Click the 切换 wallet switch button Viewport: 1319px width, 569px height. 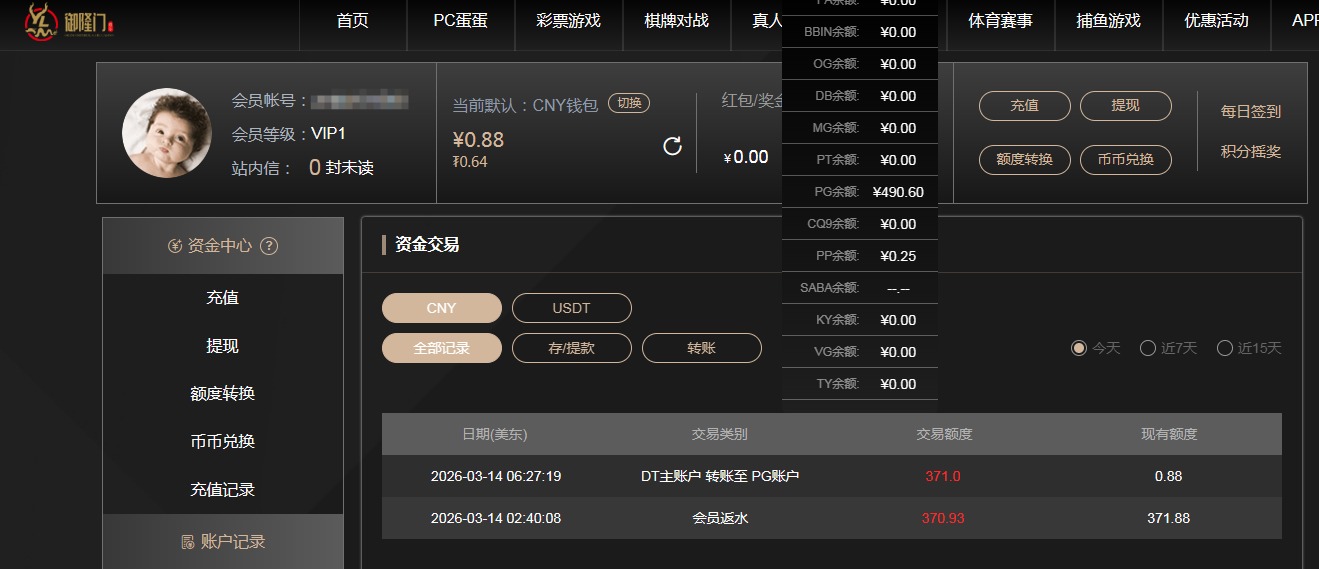coord(629,103)
